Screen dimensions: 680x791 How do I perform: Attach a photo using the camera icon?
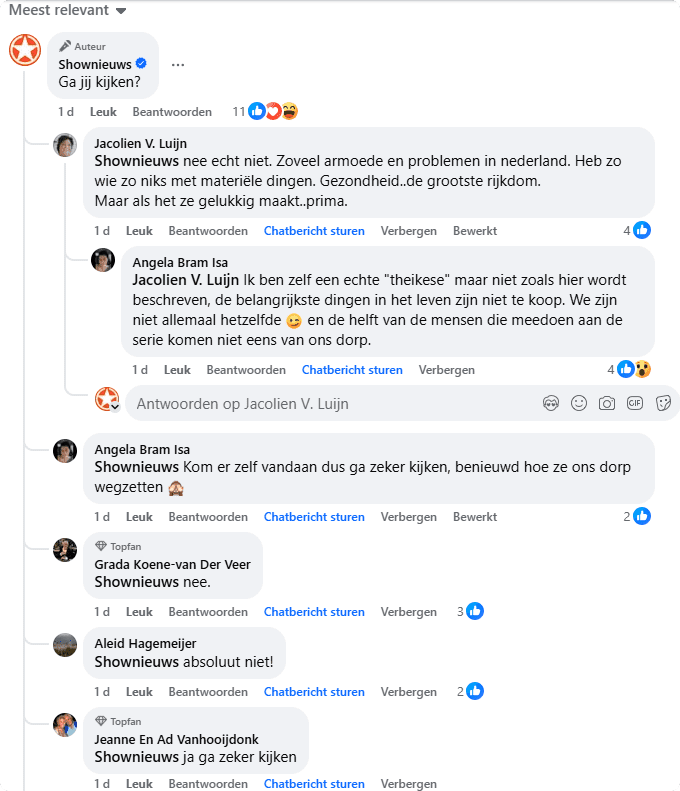[606, 404]
